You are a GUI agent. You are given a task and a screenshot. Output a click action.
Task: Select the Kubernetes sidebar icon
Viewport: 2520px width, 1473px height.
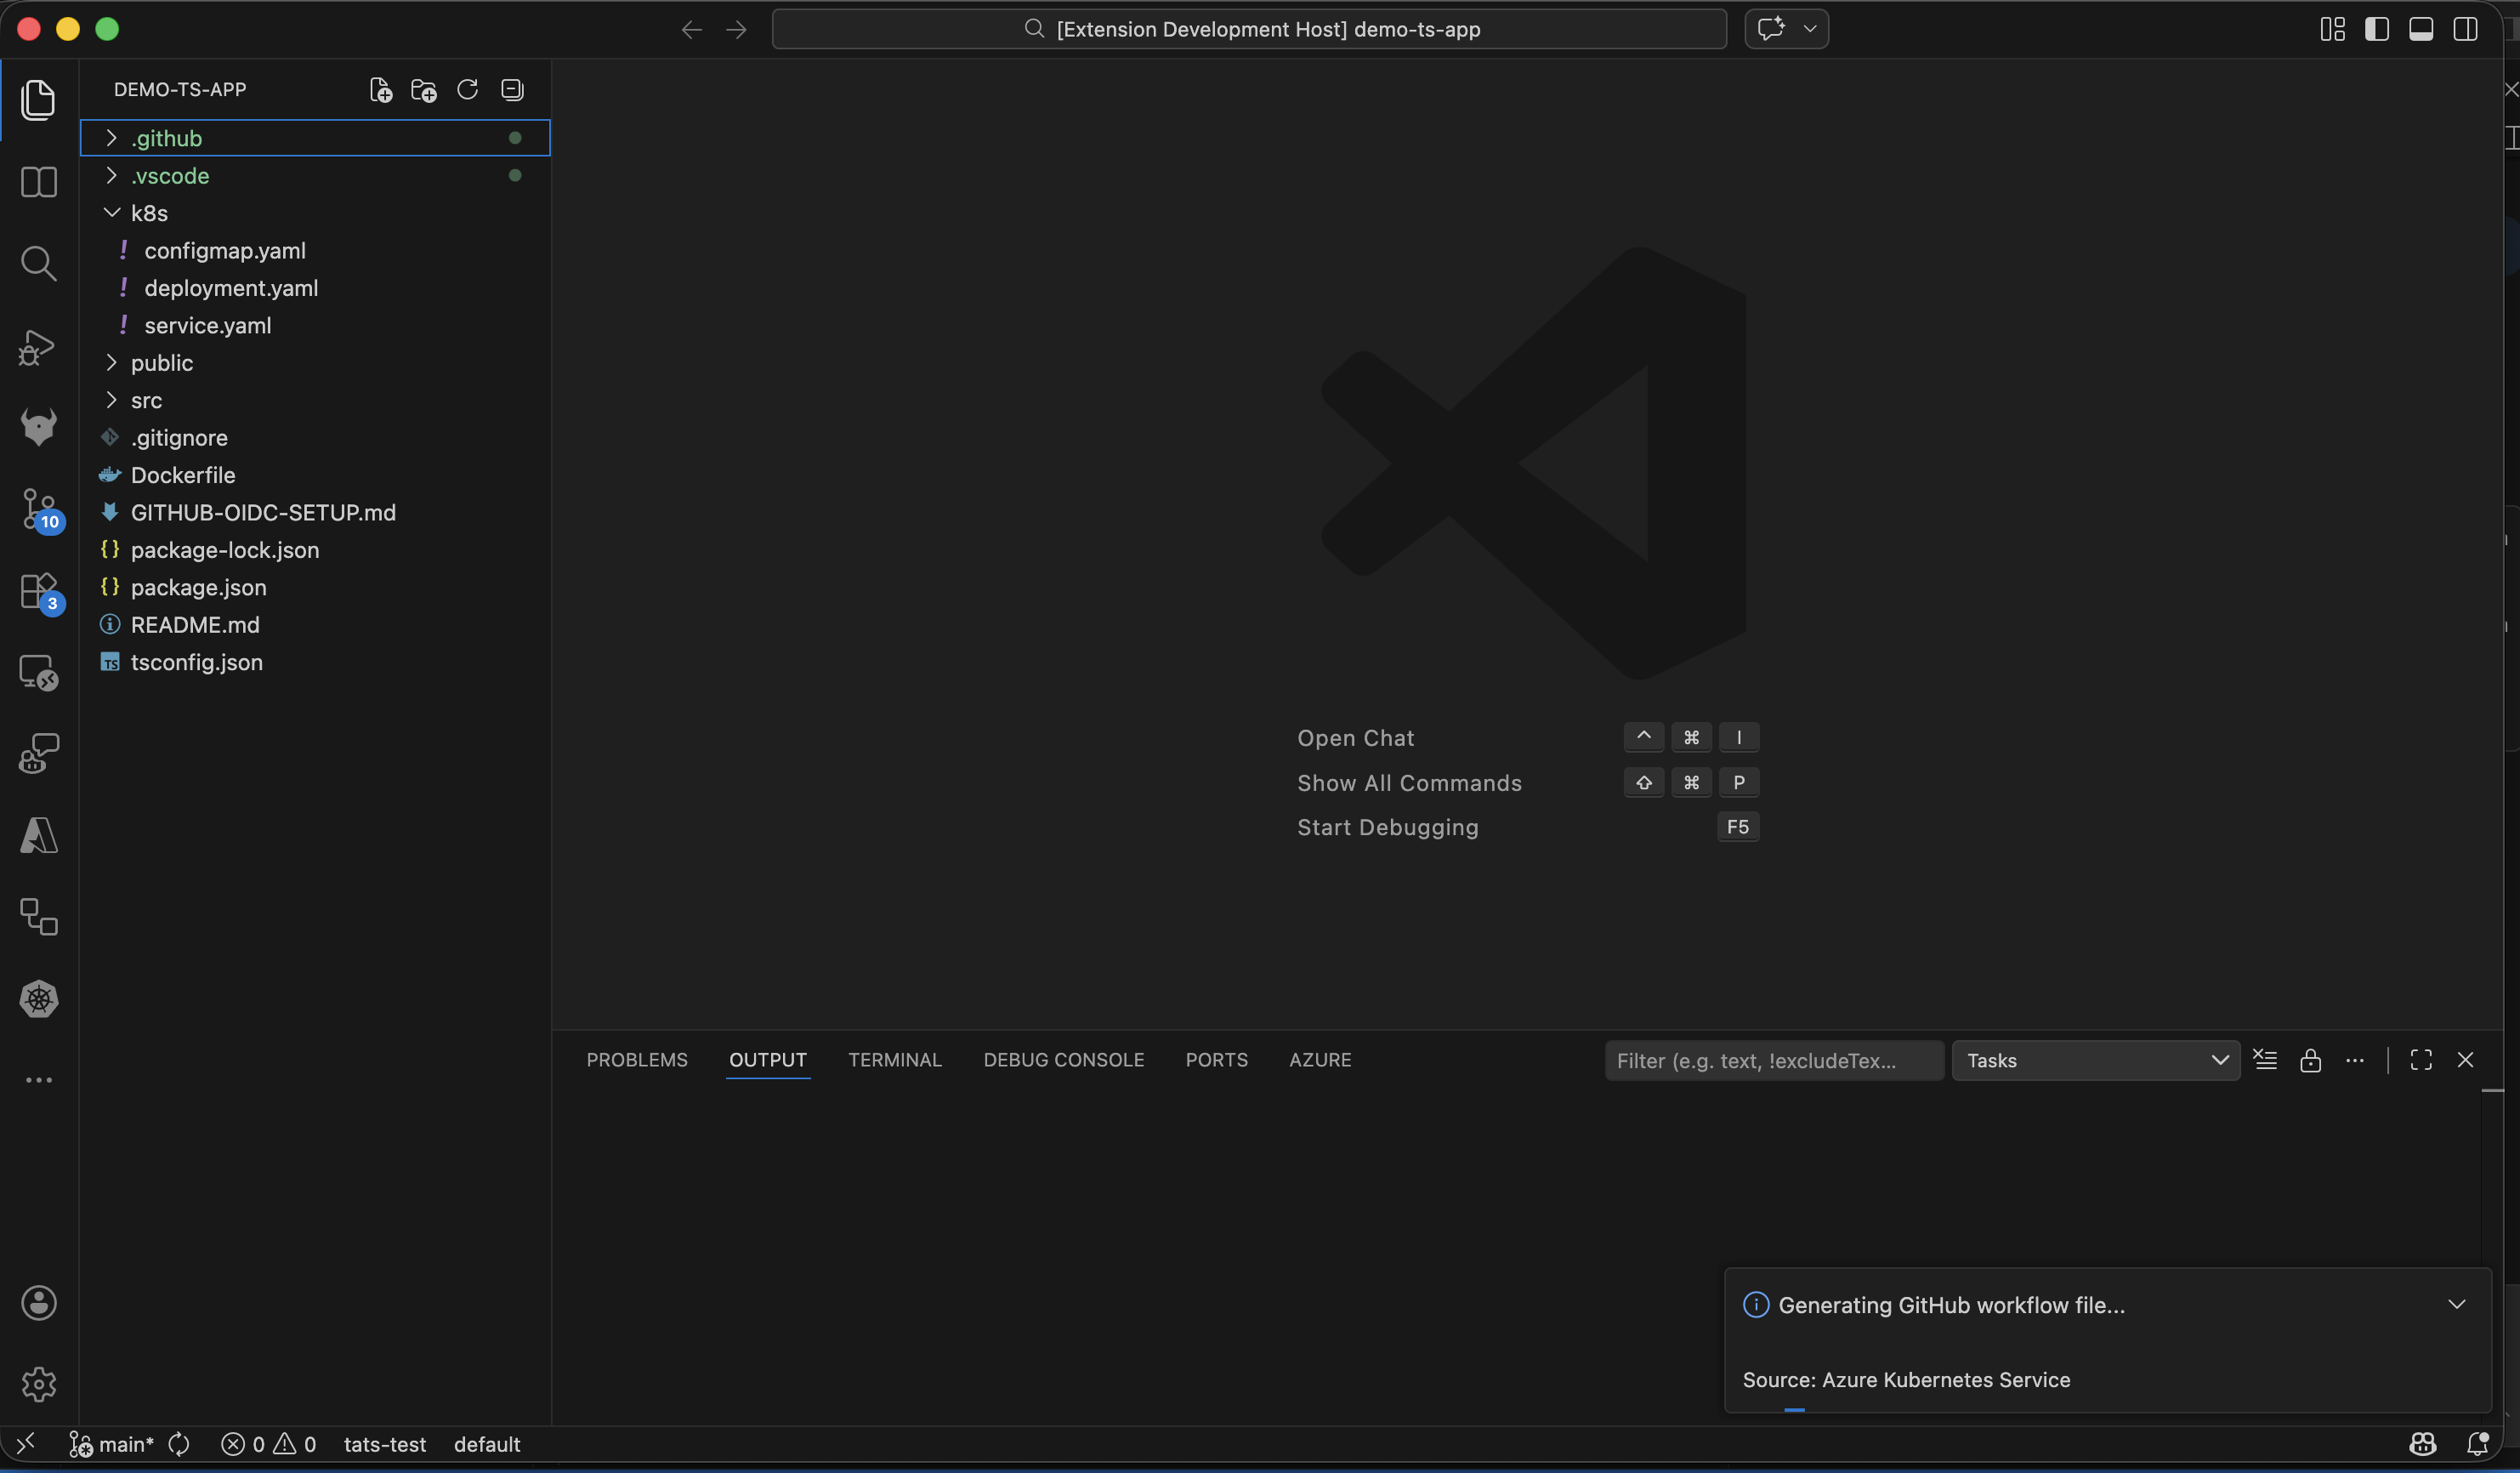pos(39,999)
